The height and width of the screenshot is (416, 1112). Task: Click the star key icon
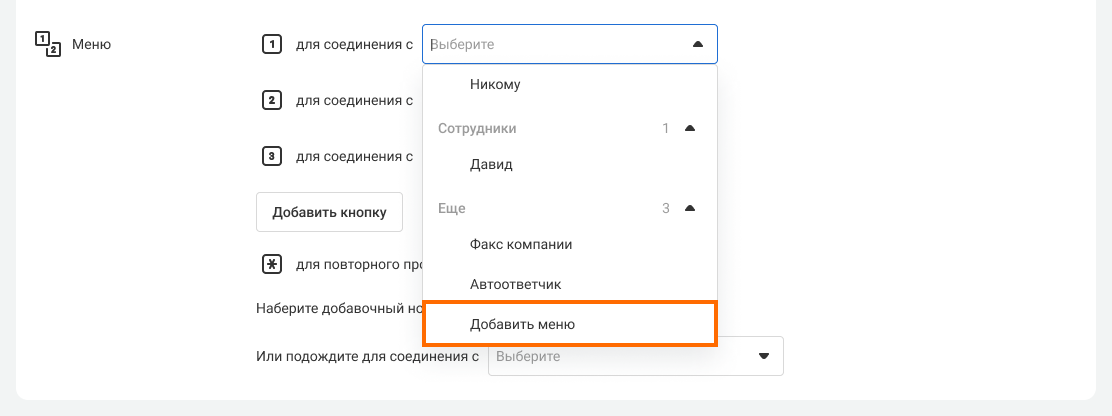(x=270, y=265)
